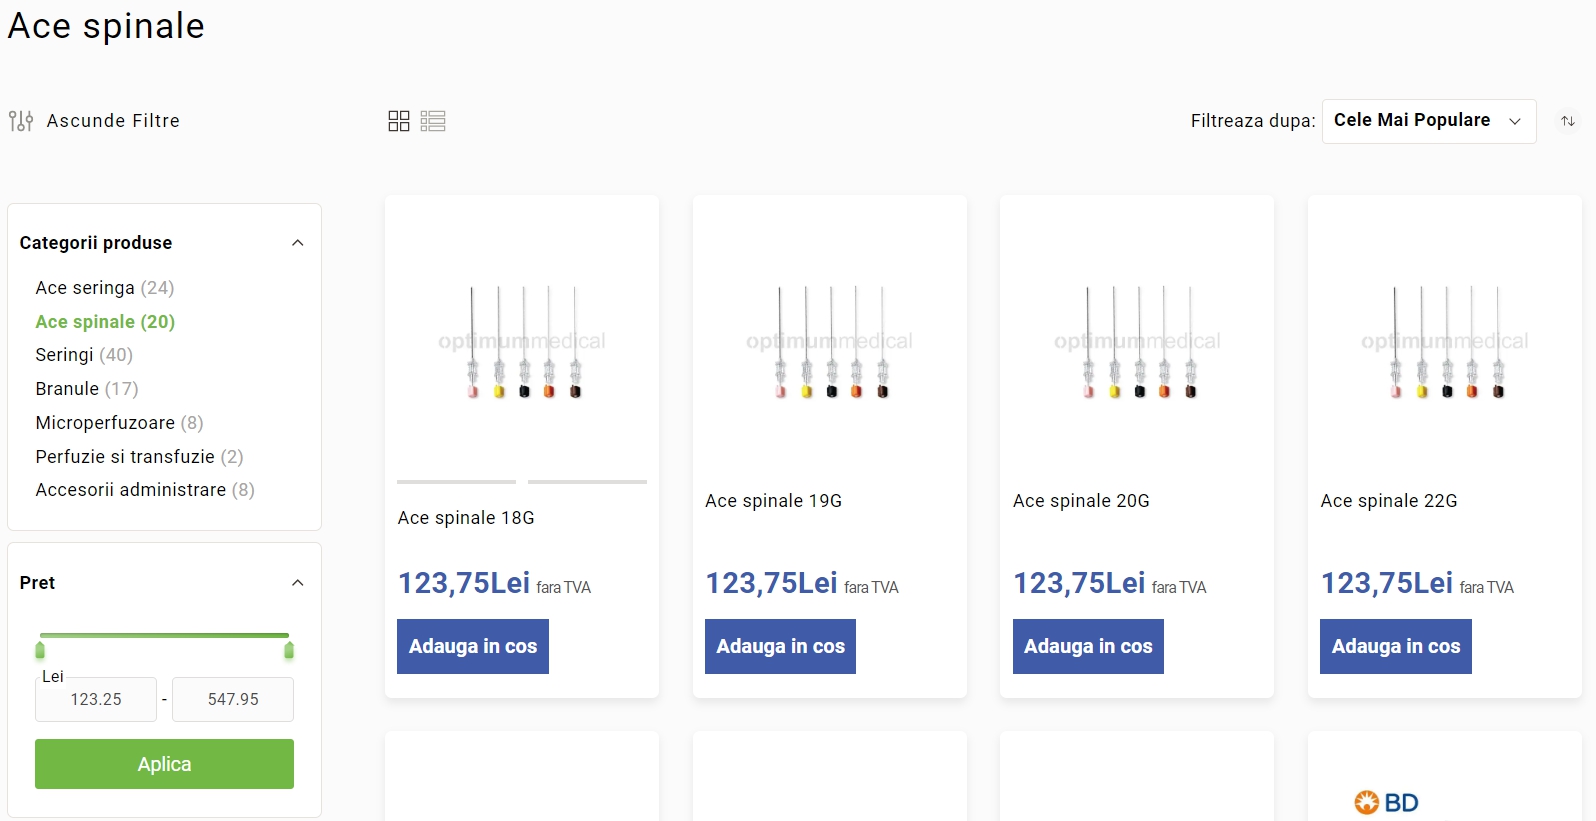Focus the maximum price field 547.95
This screenshot has width=1596, height=821.
coord(233,700)
